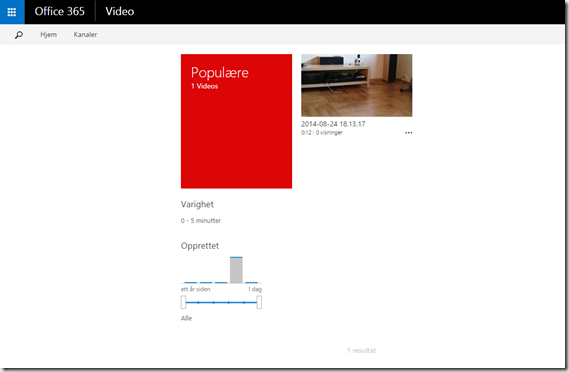Click the Opprettet heading
Screen dimensions: 569x372
click(x=200, y=246)
